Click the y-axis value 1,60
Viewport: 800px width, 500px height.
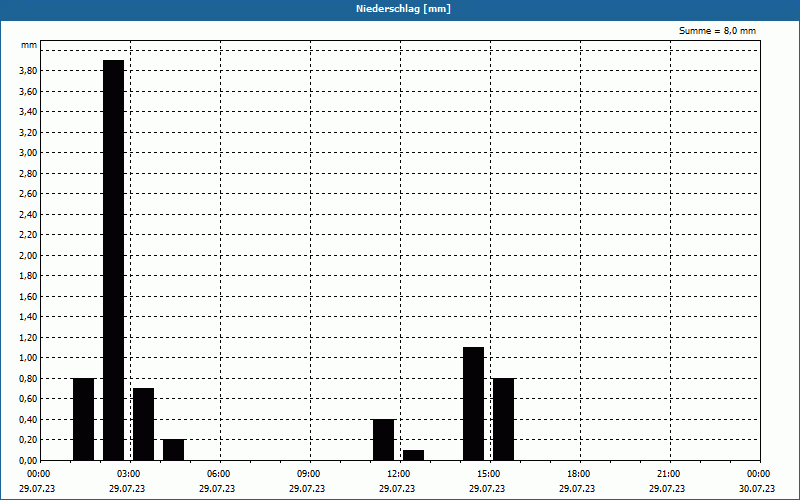point(28,296)
